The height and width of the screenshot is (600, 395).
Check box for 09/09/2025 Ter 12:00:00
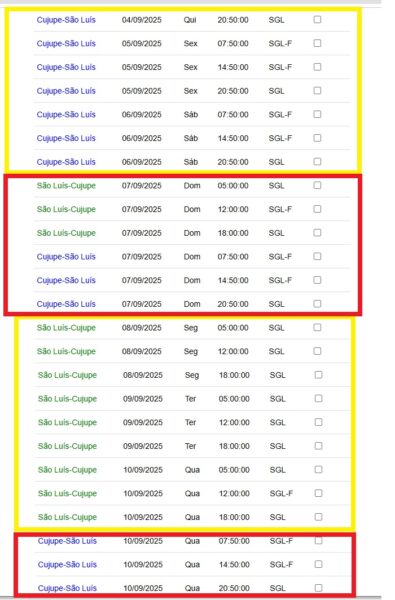(x=318, y=422)
